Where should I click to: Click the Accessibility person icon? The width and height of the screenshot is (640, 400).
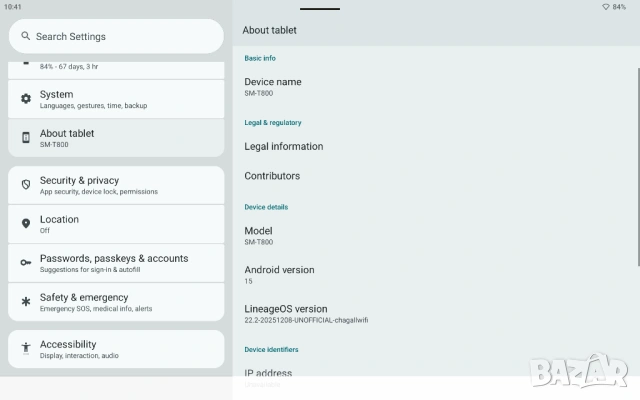(x=26, y=348)
